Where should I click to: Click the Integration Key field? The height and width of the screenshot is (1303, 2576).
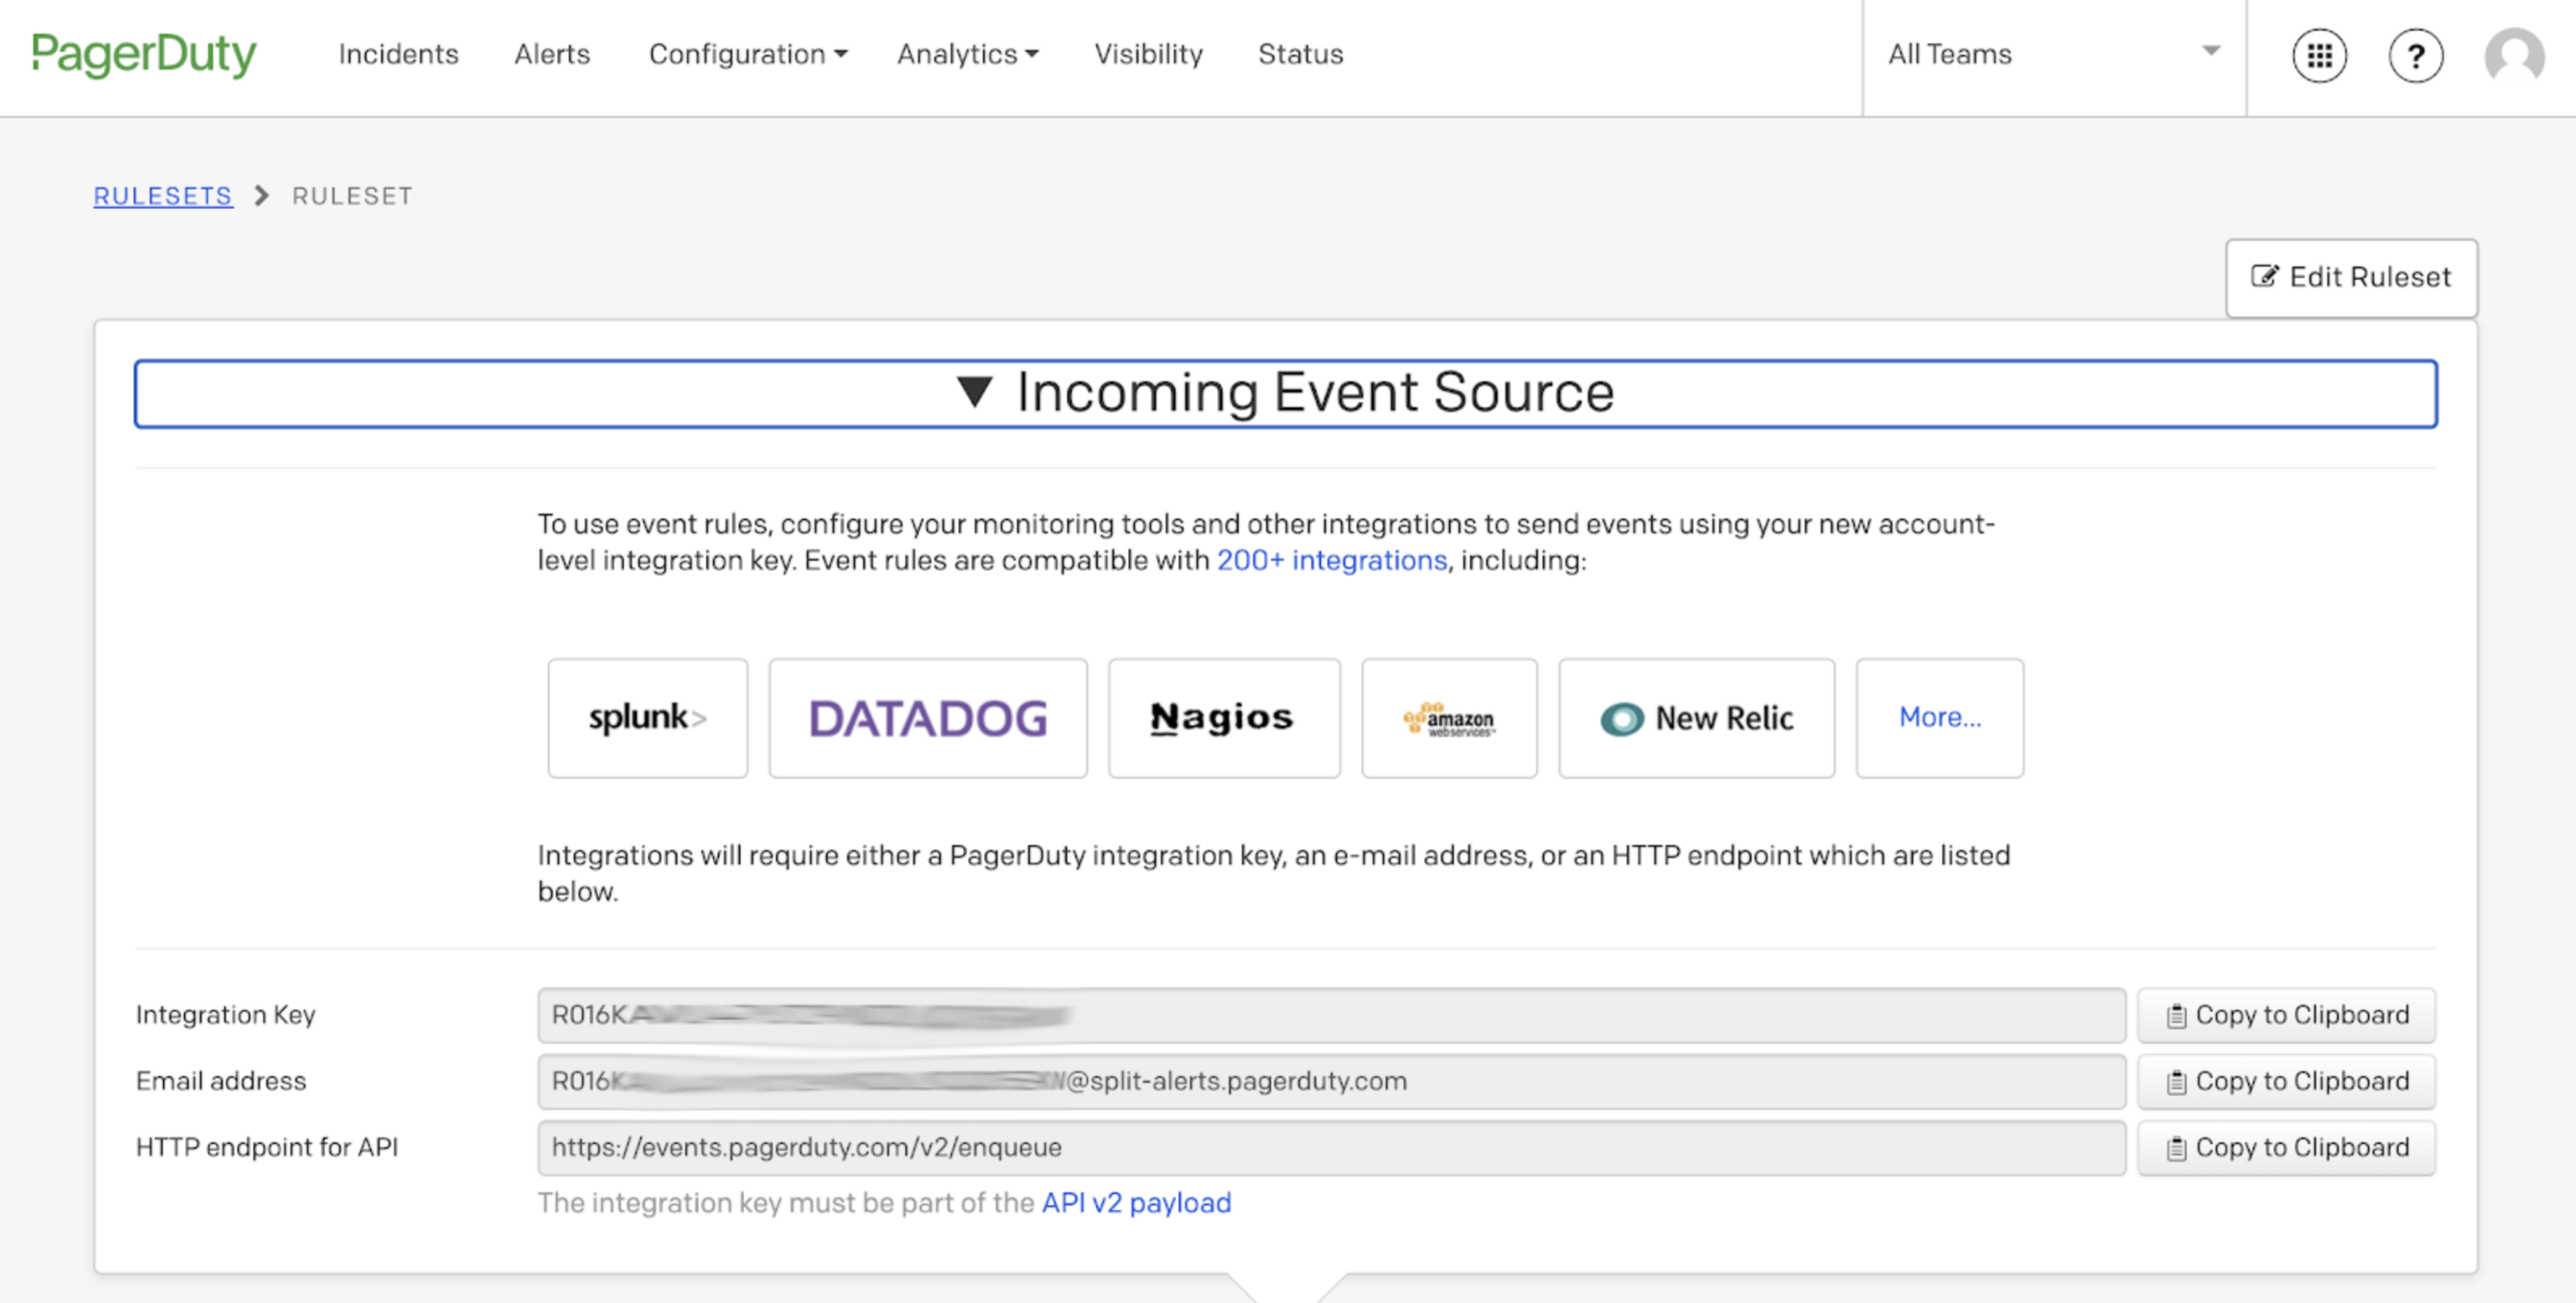tap(1331, 1015)
